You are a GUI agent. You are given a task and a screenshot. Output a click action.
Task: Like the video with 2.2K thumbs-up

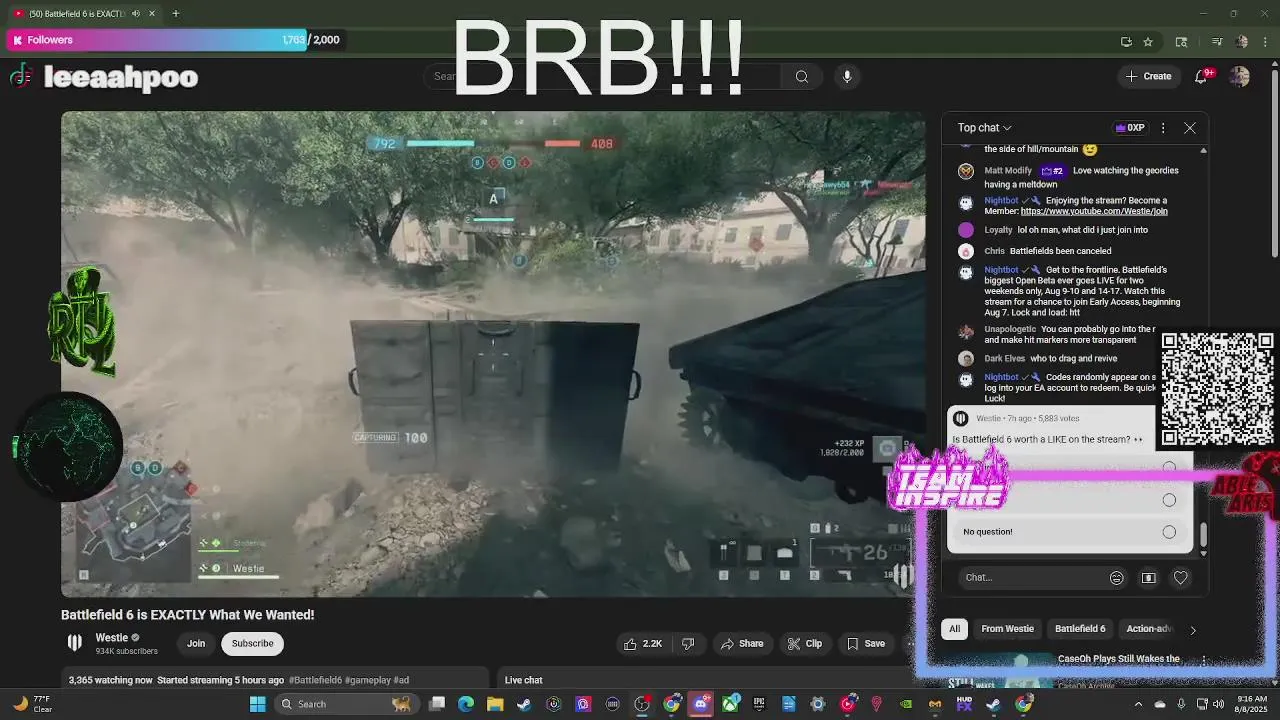(x=642, y=644)
